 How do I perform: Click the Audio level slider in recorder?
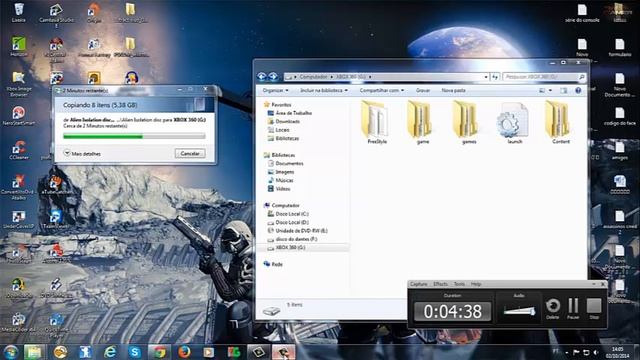(x=519, y=311)
